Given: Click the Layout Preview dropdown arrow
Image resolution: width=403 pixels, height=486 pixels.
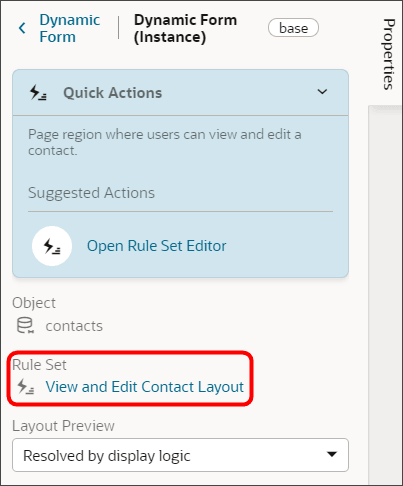Looking at the screenshot, I should click(x=332, y=455).
